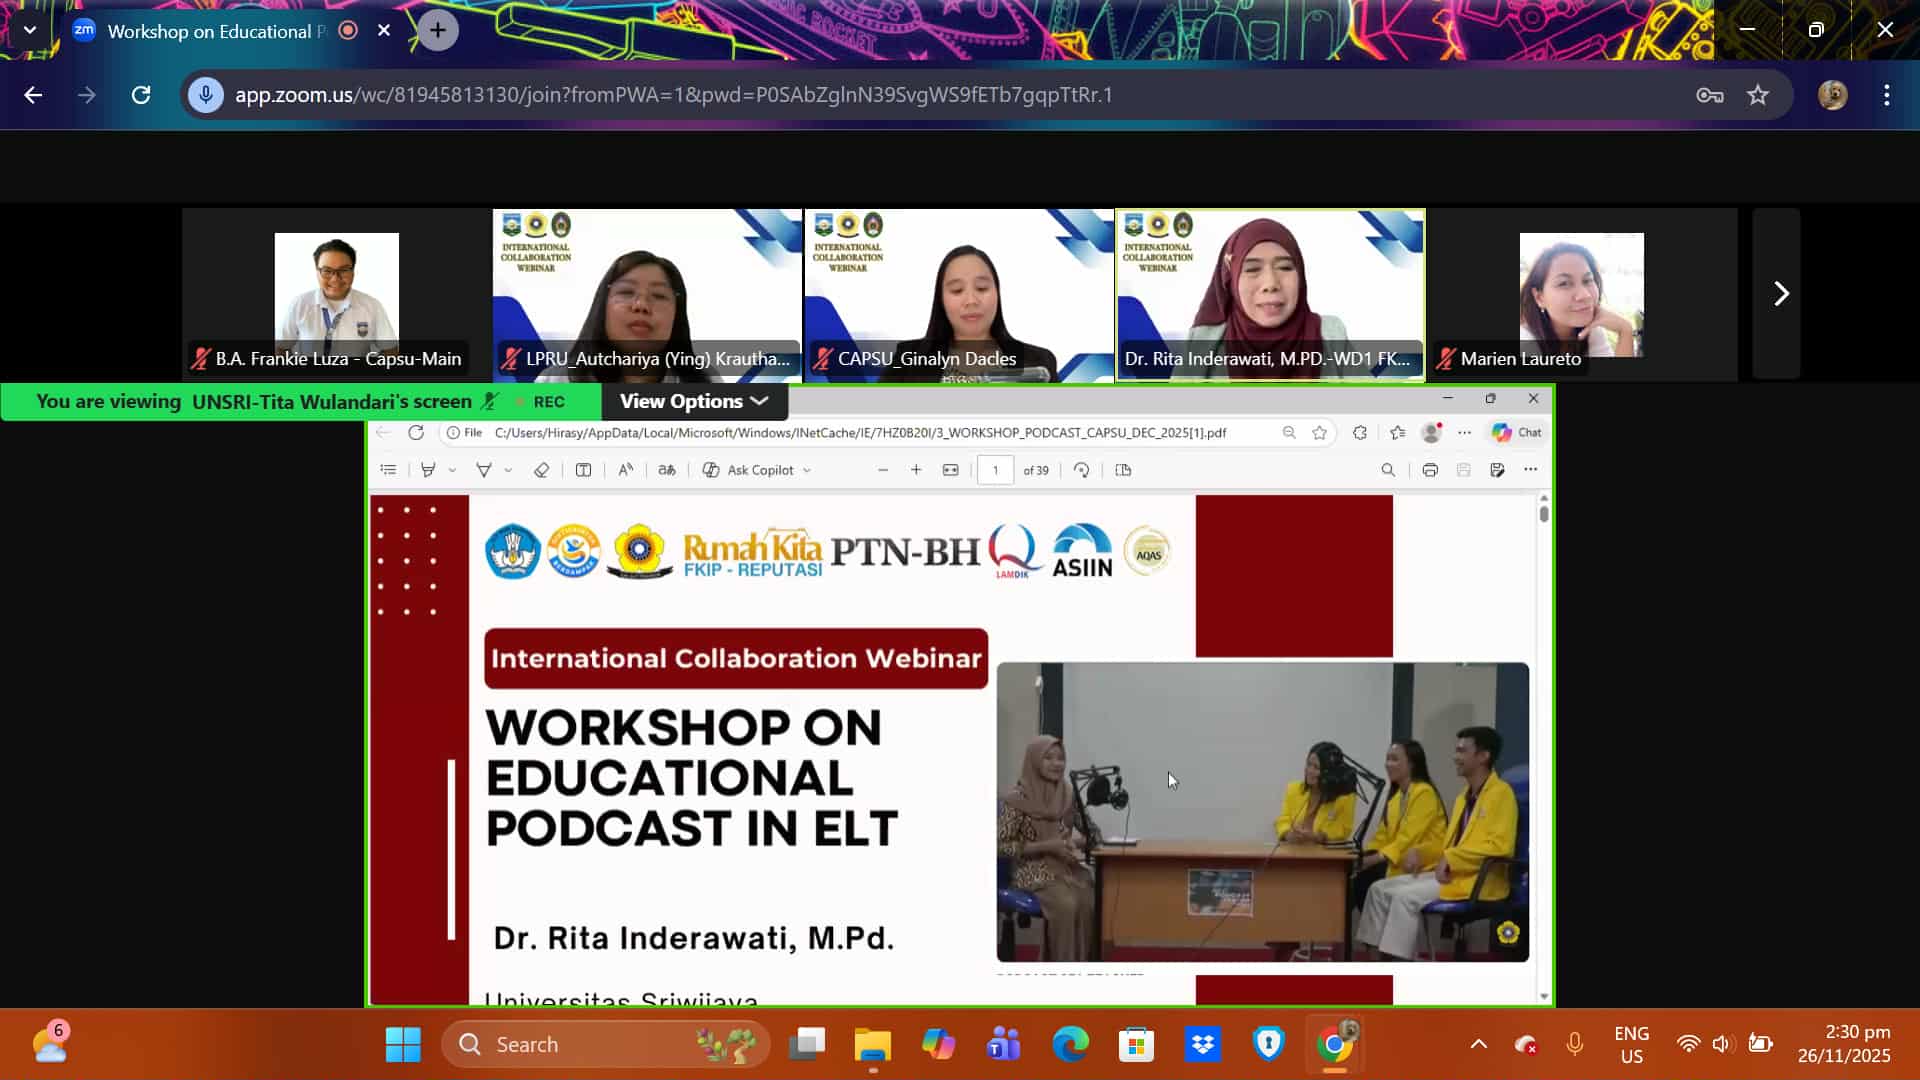The image size is (1920, 1080).
Task: Switch to Workshop on Educational tab
Action: pyautogui.click(x=215, y=31)
